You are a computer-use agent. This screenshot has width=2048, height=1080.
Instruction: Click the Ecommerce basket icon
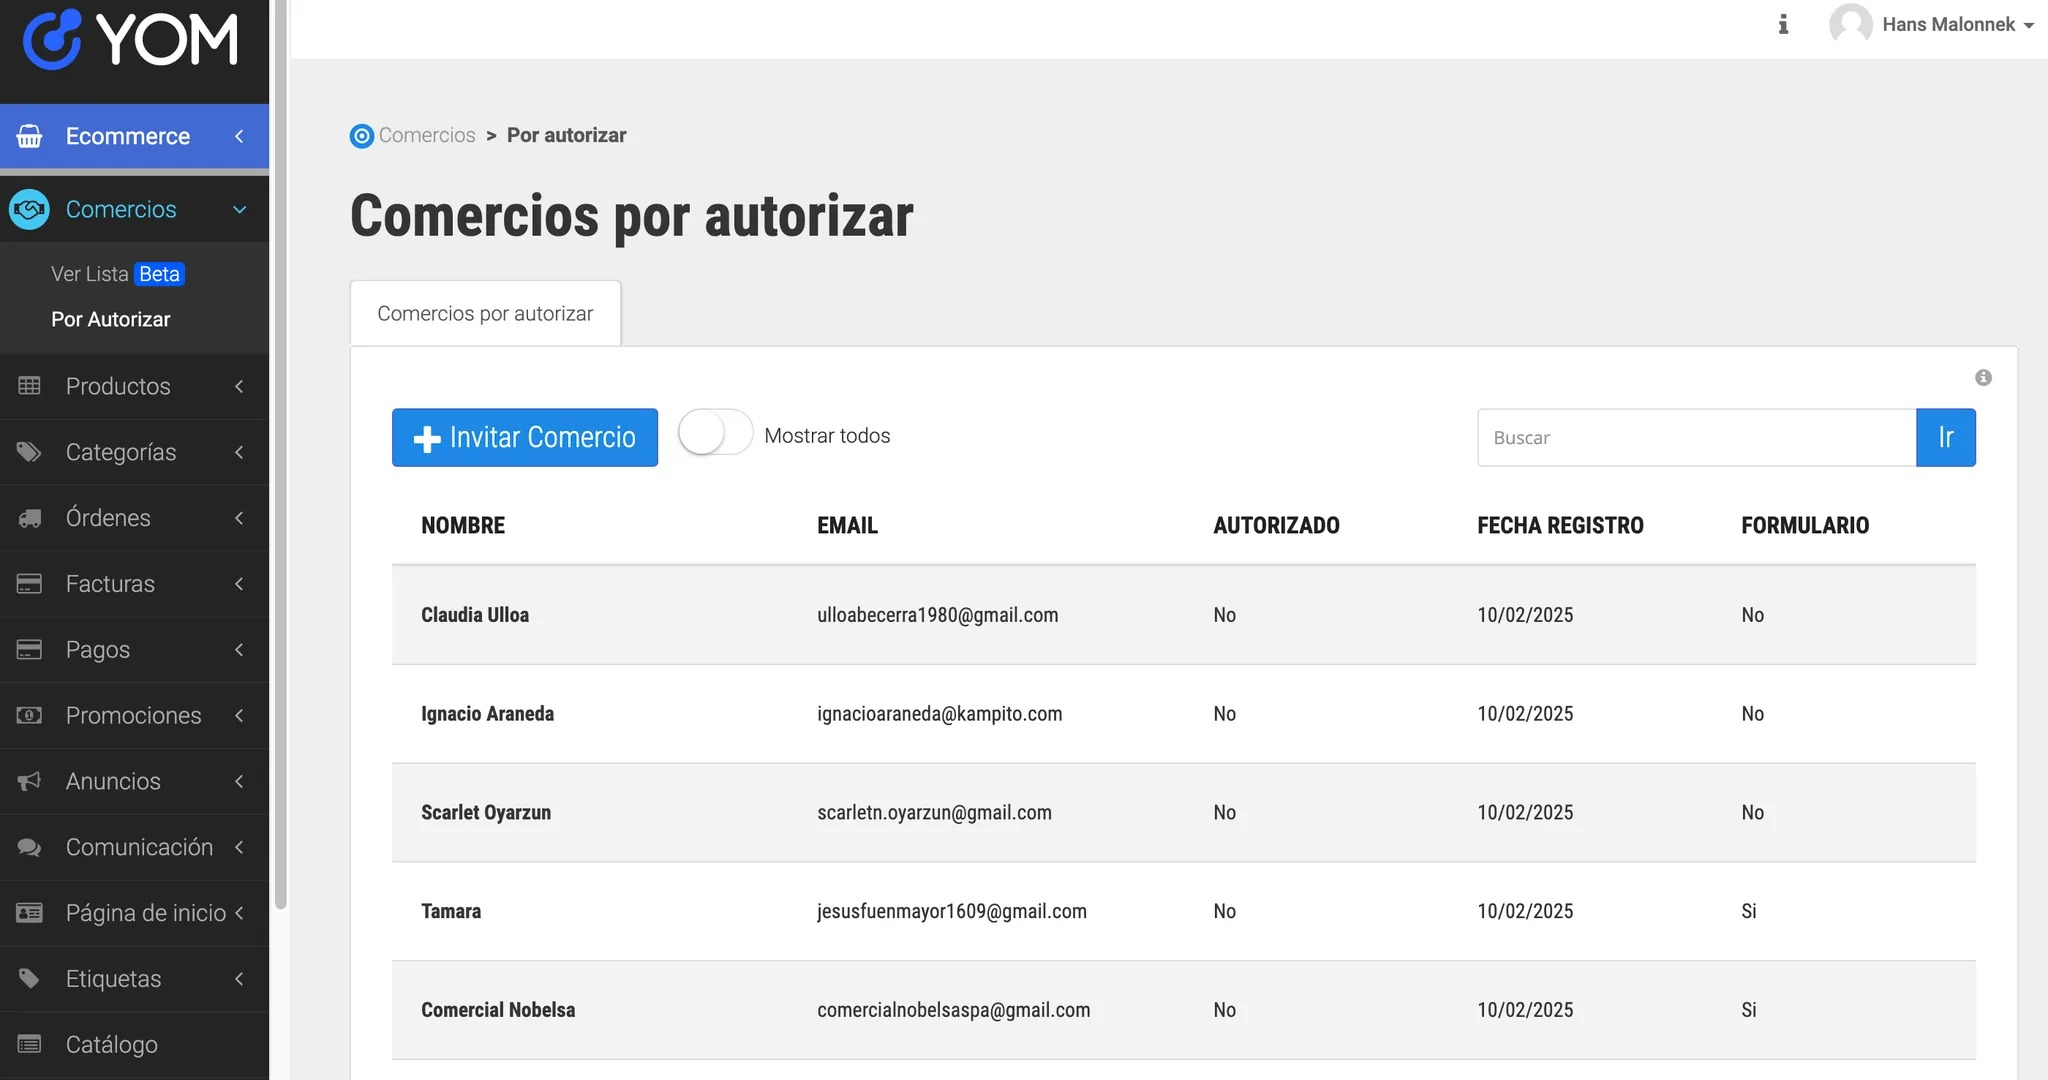(x=30, y=136)
